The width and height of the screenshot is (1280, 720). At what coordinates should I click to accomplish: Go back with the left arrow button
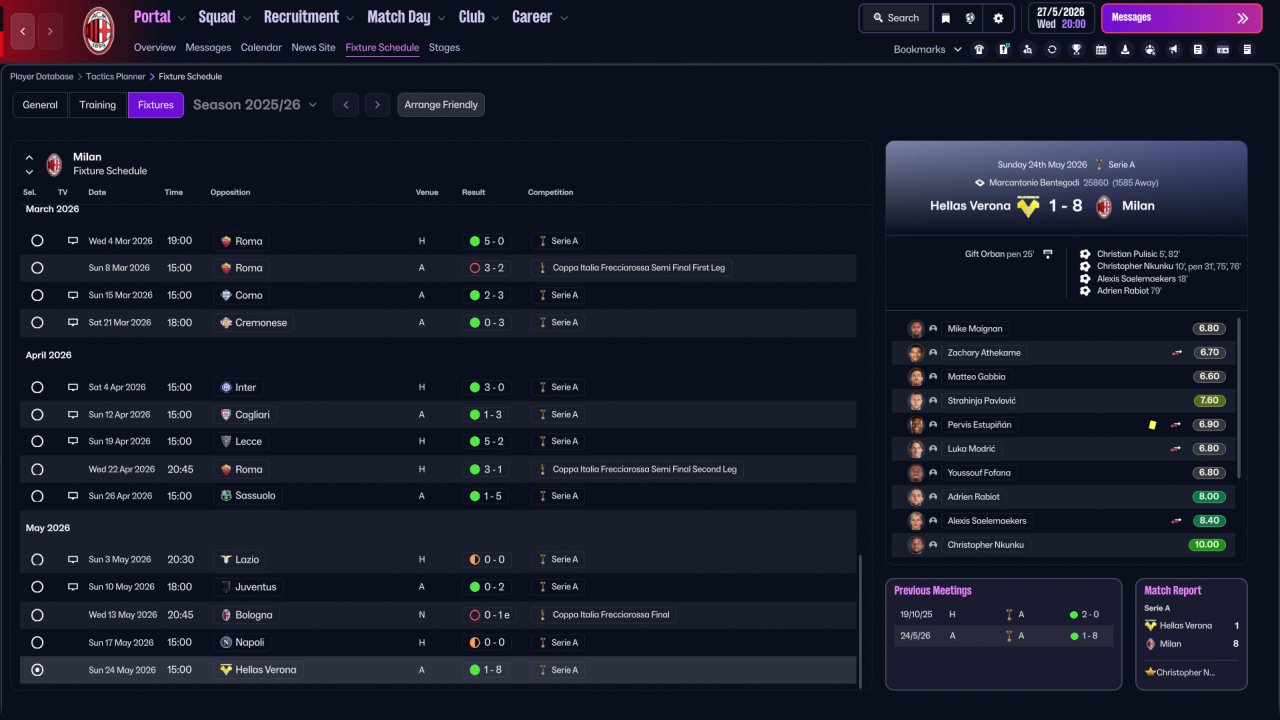23,31
